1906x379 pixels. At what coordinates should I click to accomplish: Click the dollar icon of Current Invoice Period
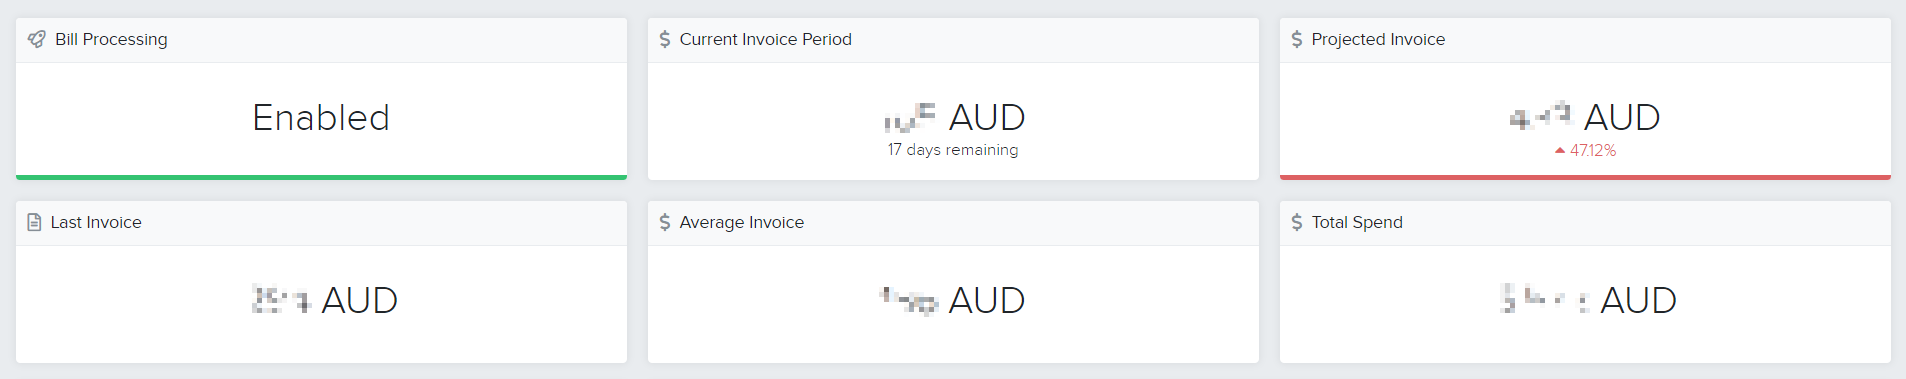click(665, 39)
